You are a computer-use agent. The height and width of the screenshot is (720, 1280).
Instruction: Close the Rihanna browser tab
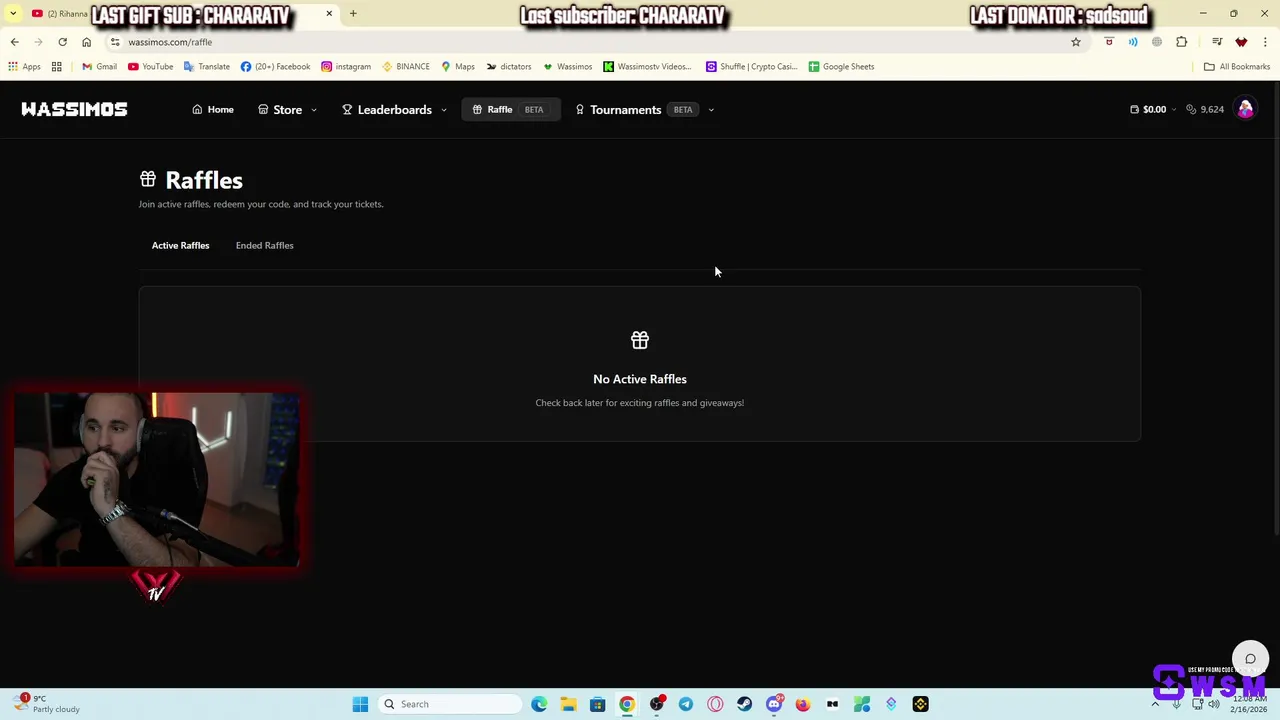[x=329, y=13]
